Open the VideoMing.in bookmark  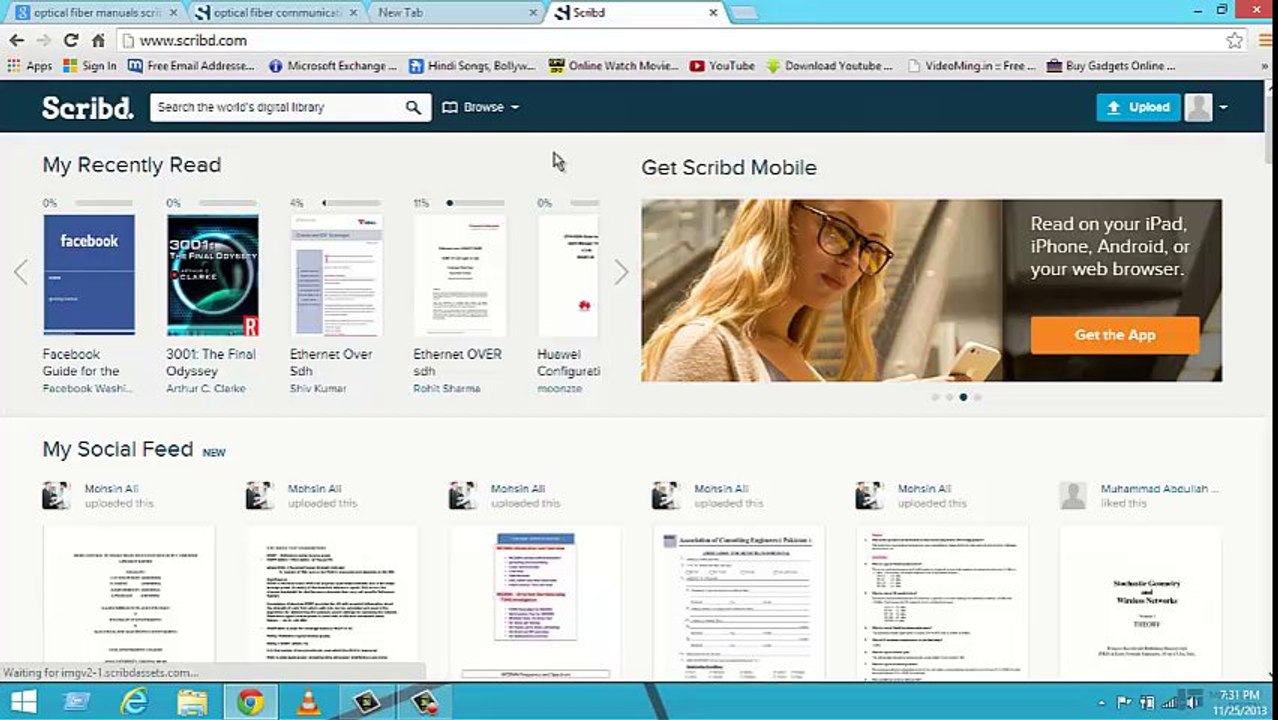point(971,66)
